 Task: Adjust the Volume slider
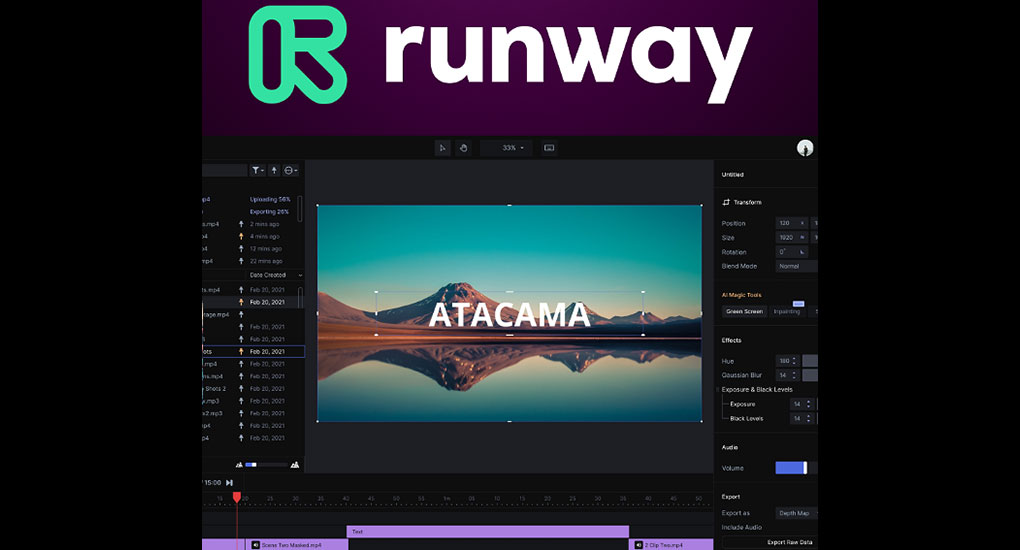tap(792, 468)
